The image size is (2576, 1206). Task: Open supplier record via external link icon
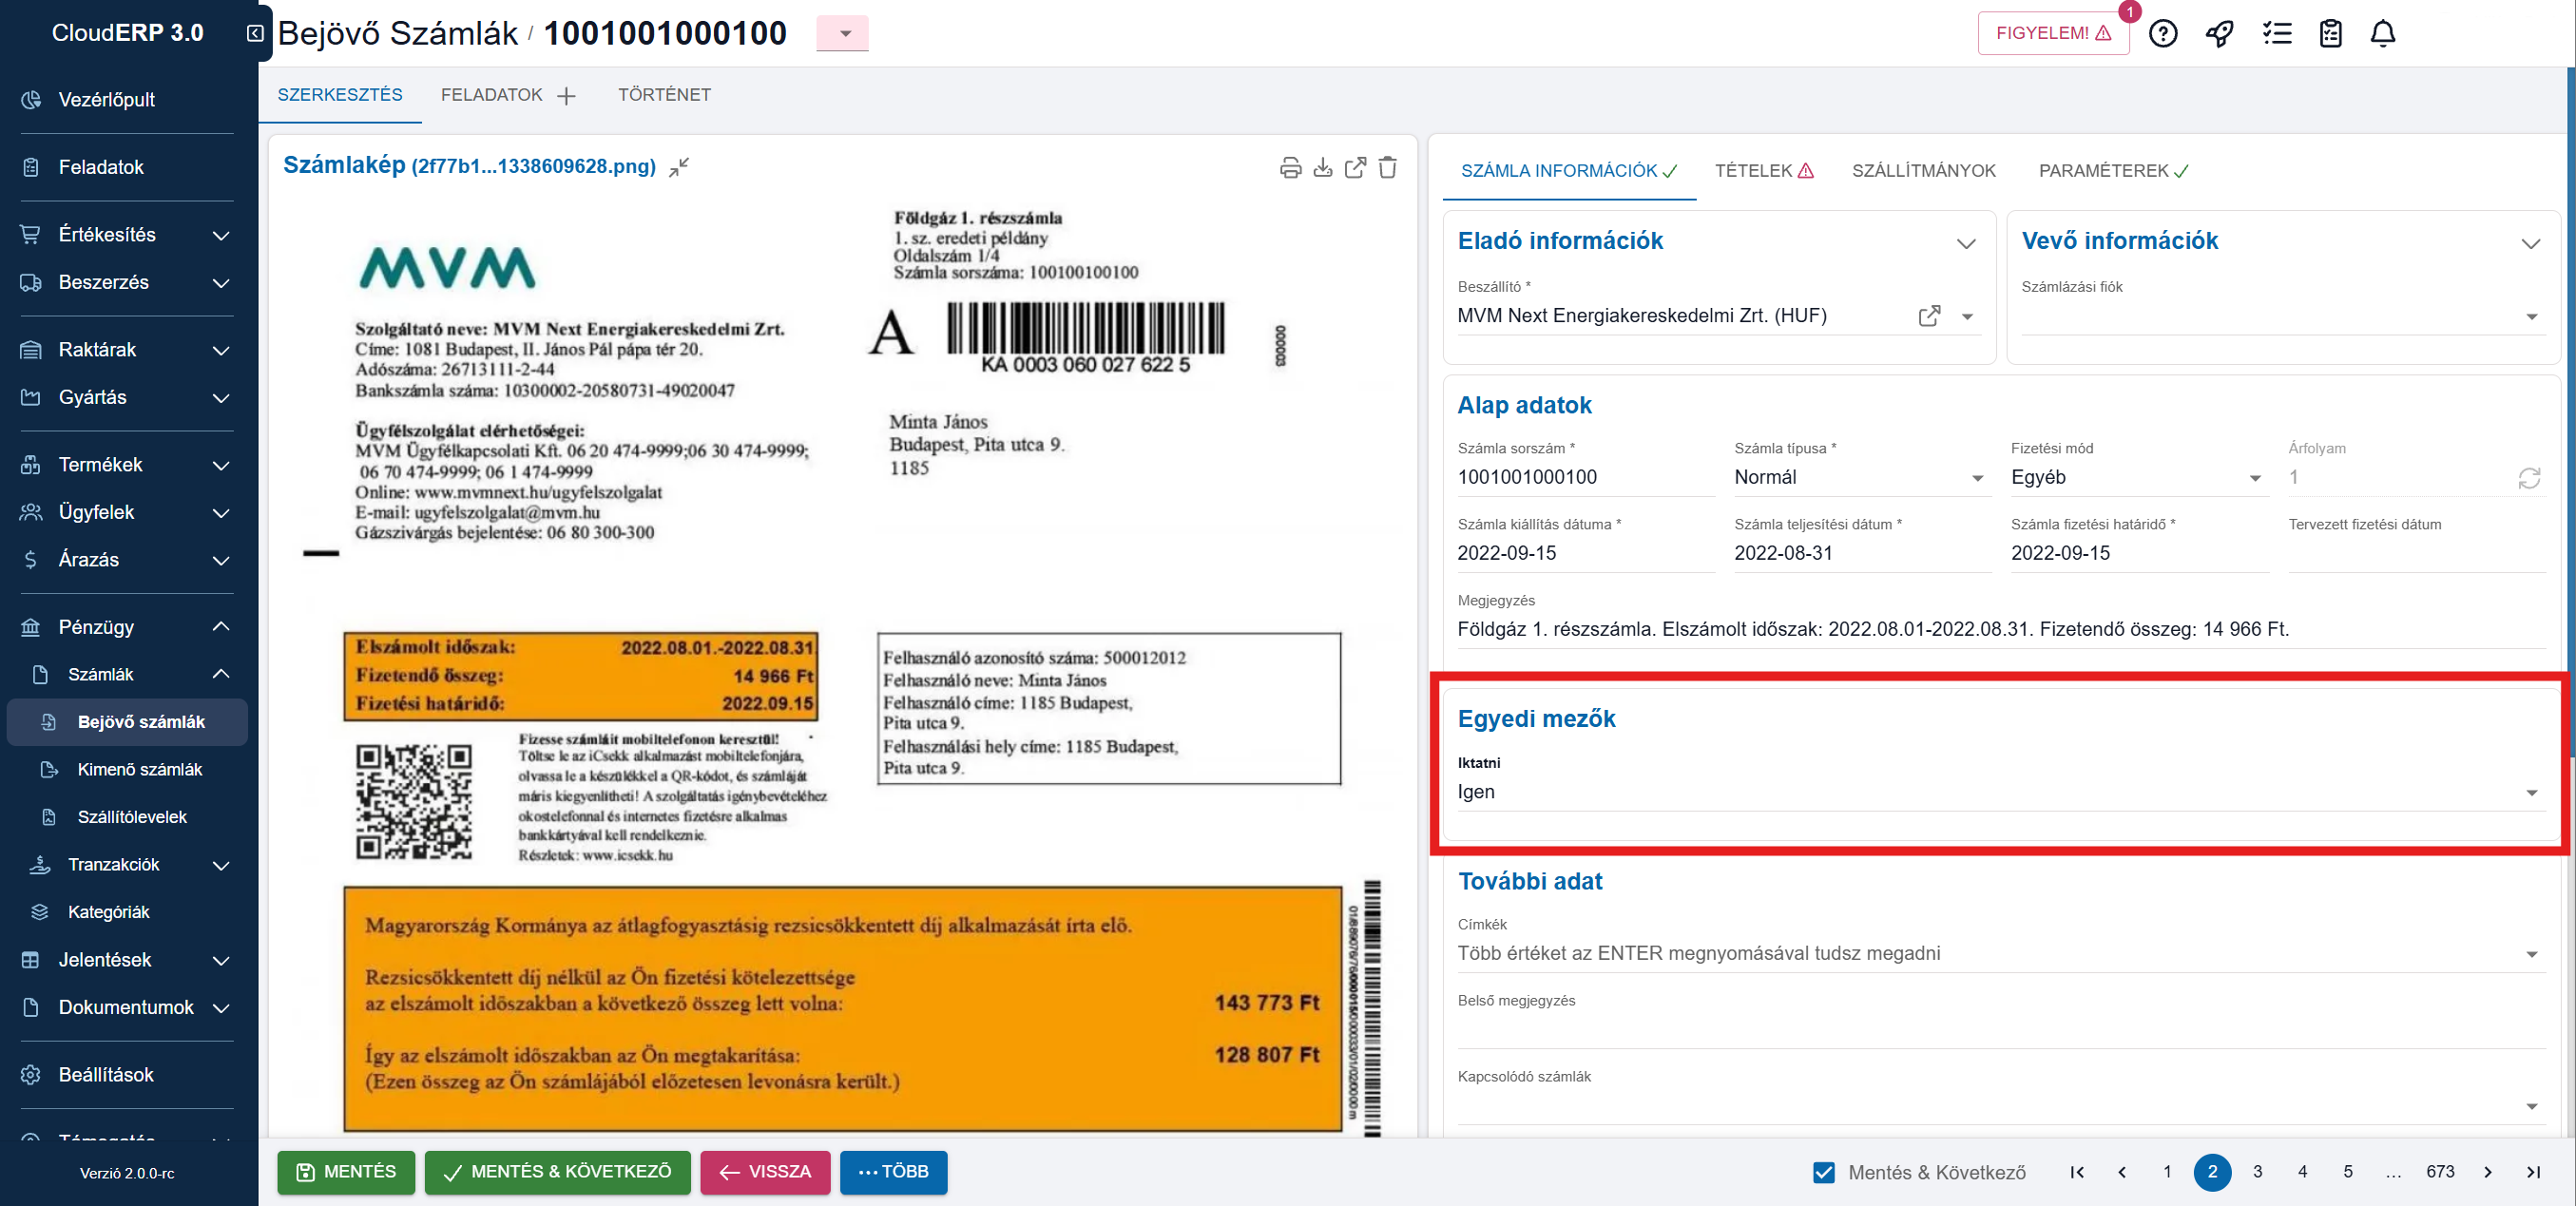click(x=1929, y=316)
